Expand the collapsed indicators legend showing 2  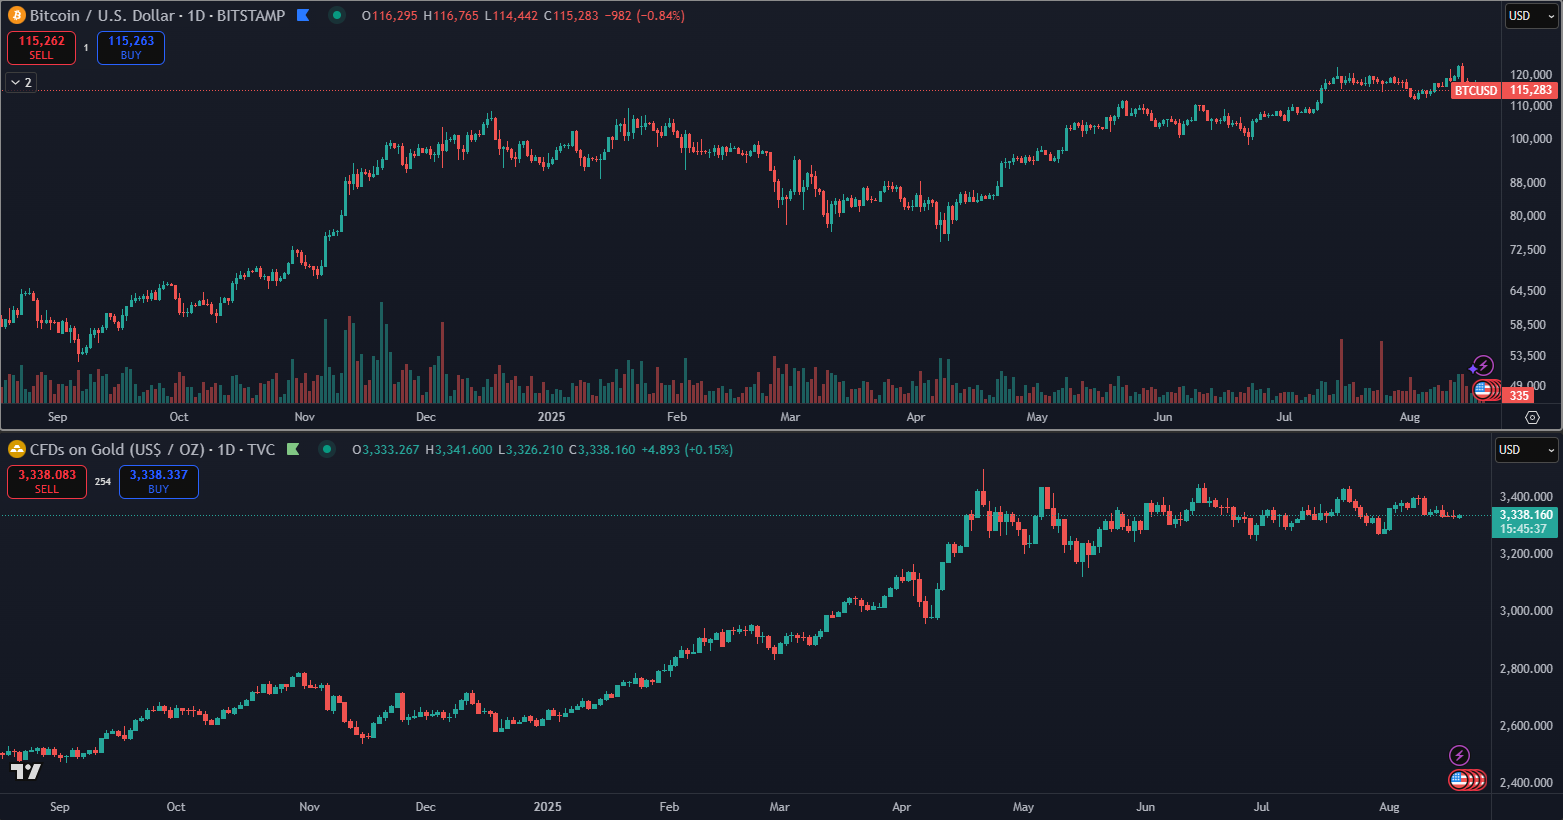(x=21, y=83)
